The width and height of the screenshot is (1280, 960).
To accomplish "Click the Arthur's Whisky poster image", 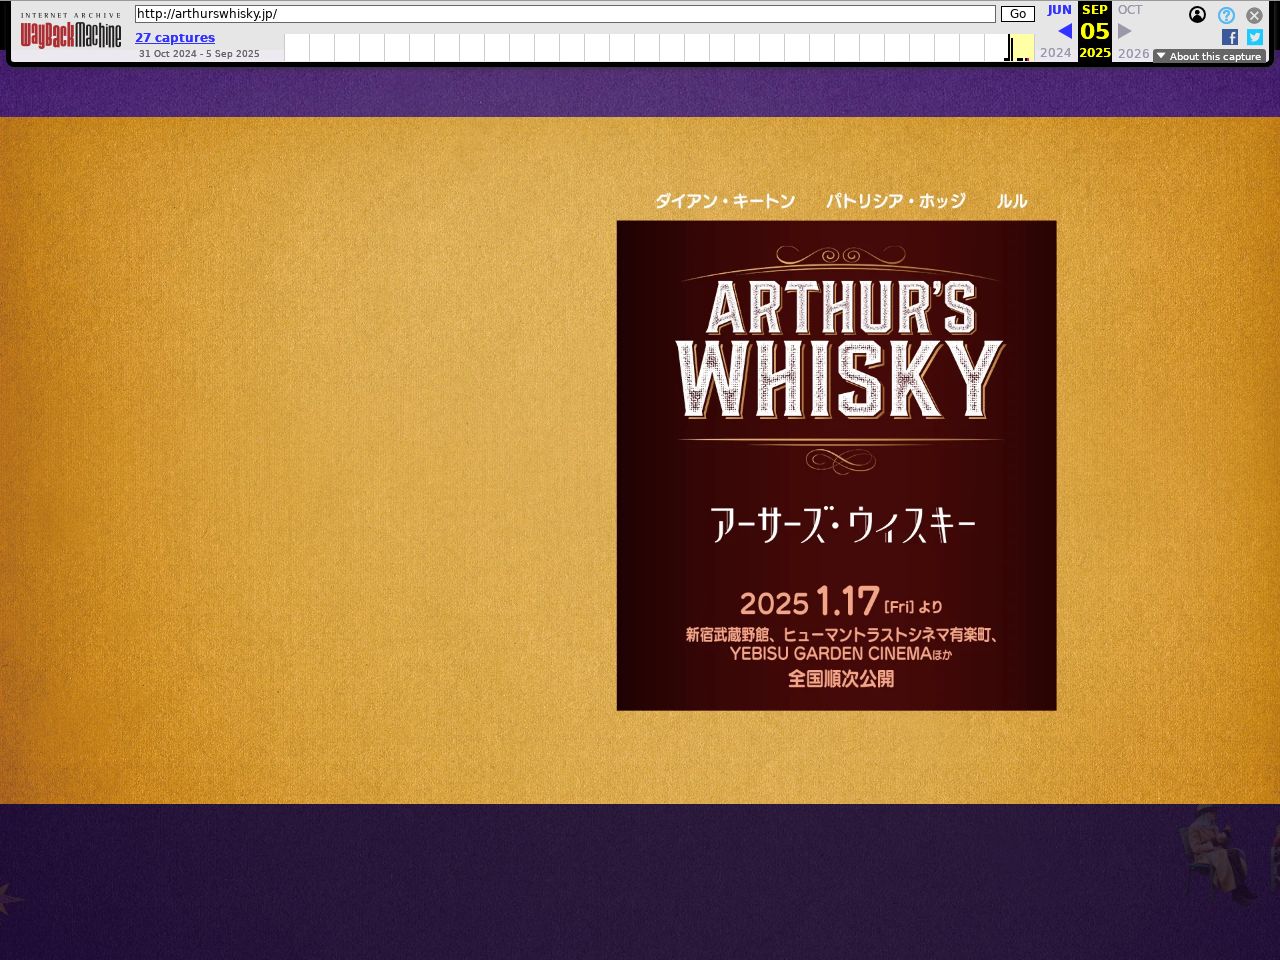I will [x=836, y=465].
